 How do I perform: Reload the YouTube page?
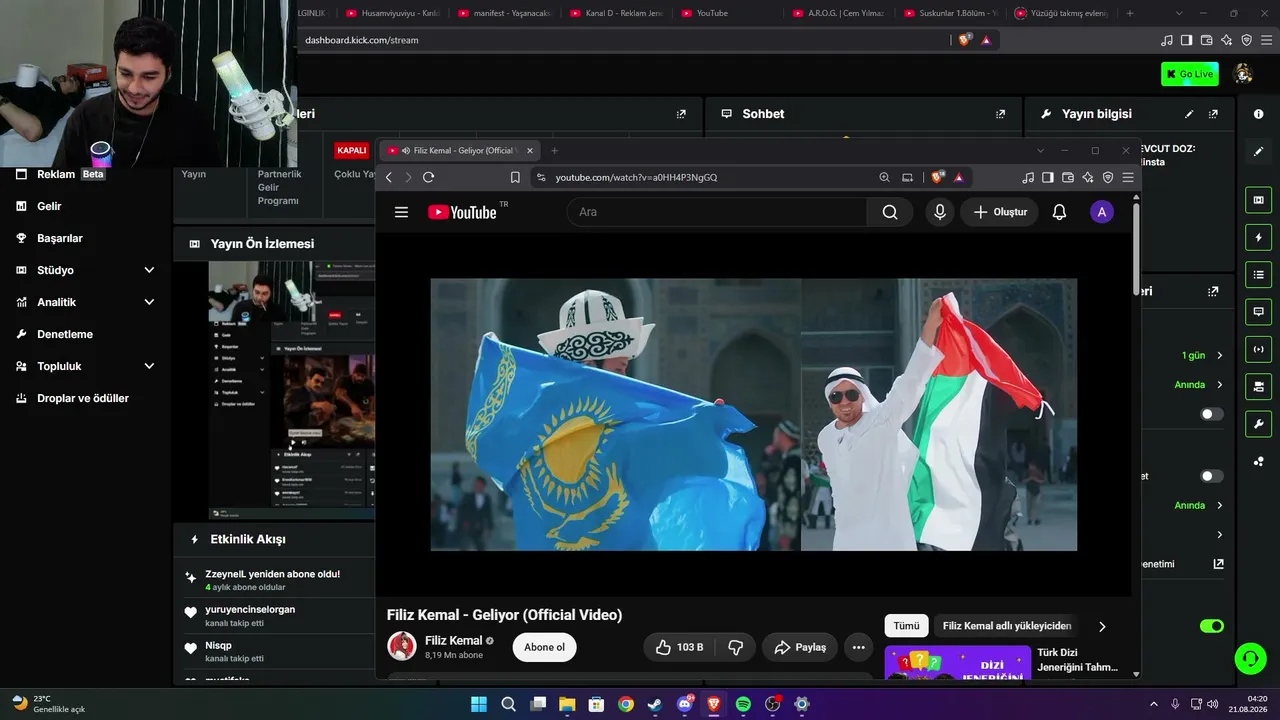(428, 177)
